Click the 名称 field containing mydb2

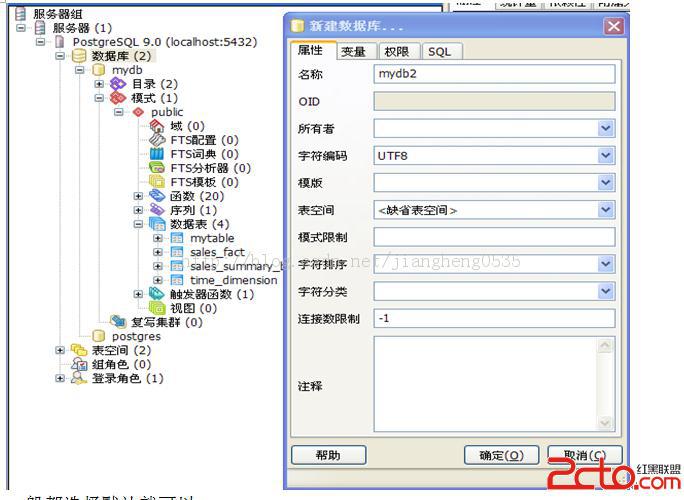[x=494, y=74]
